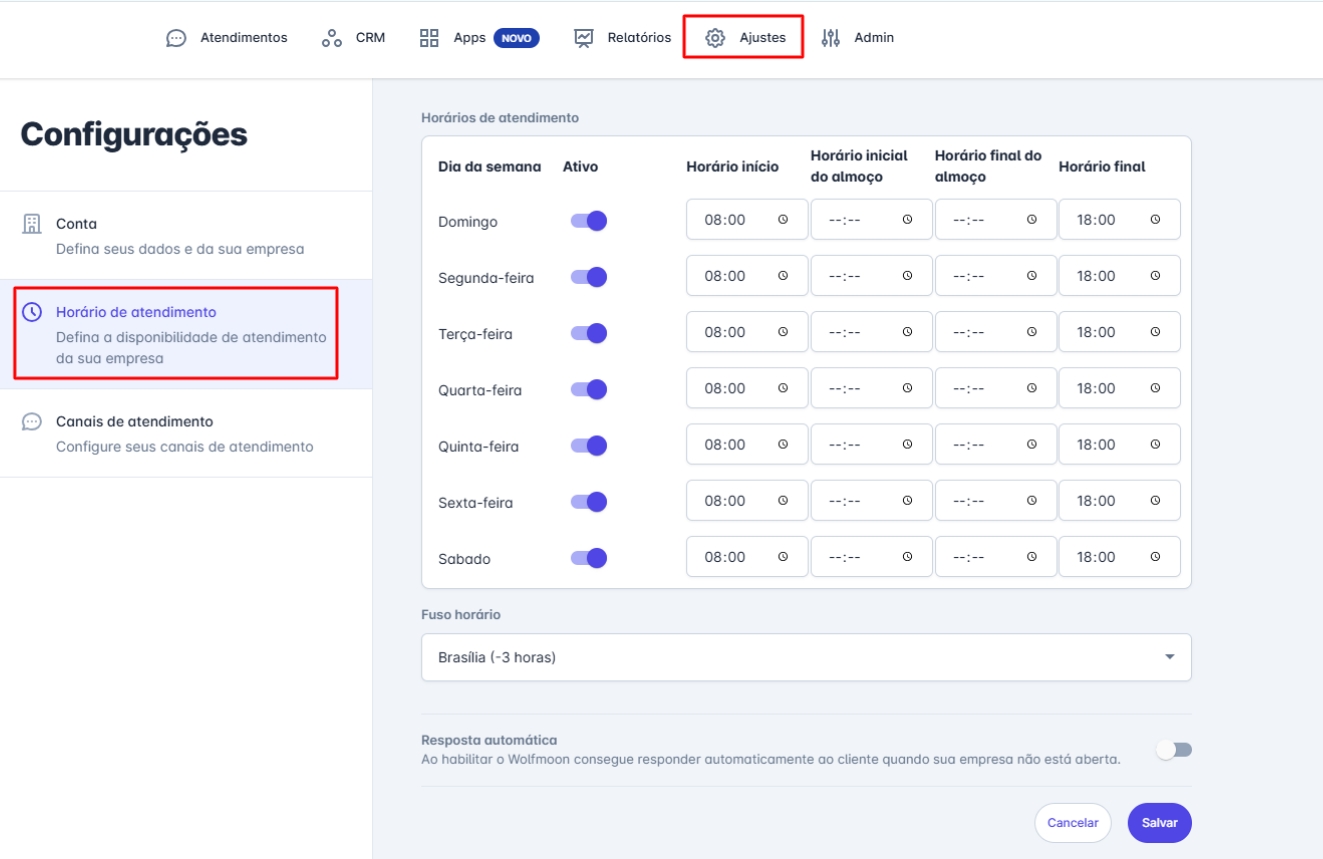This screenshot has height=859, width=1323.
Task: Go to the Relatórios menu item
Action: point(623,38)
